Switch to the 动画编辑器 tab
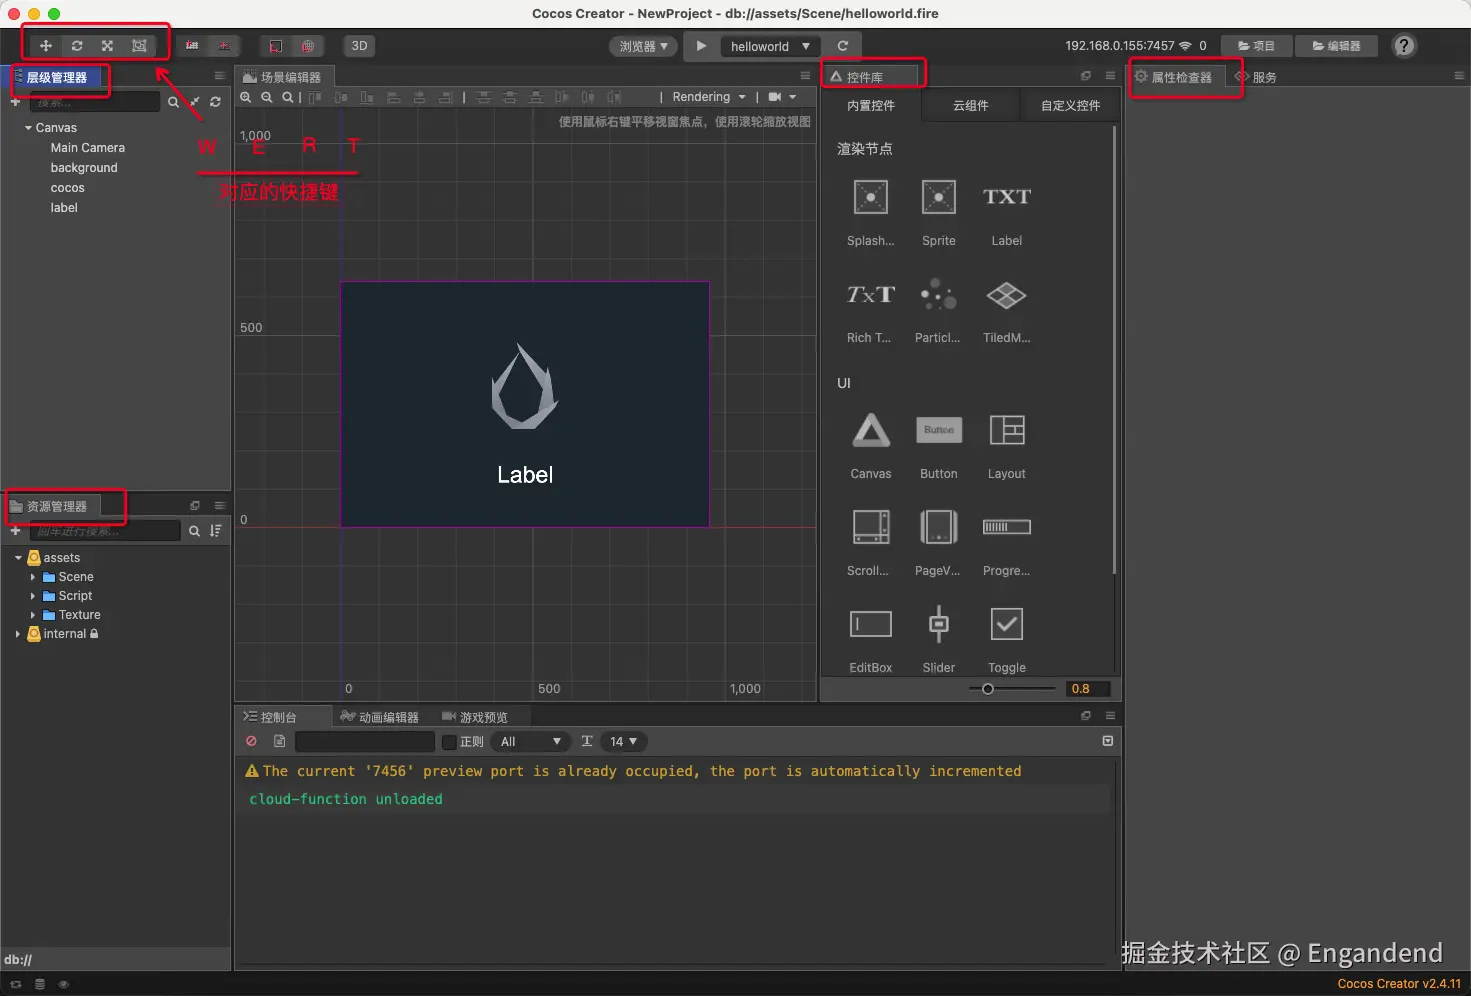Screen dimensions: 1471x996 [380, 717]
